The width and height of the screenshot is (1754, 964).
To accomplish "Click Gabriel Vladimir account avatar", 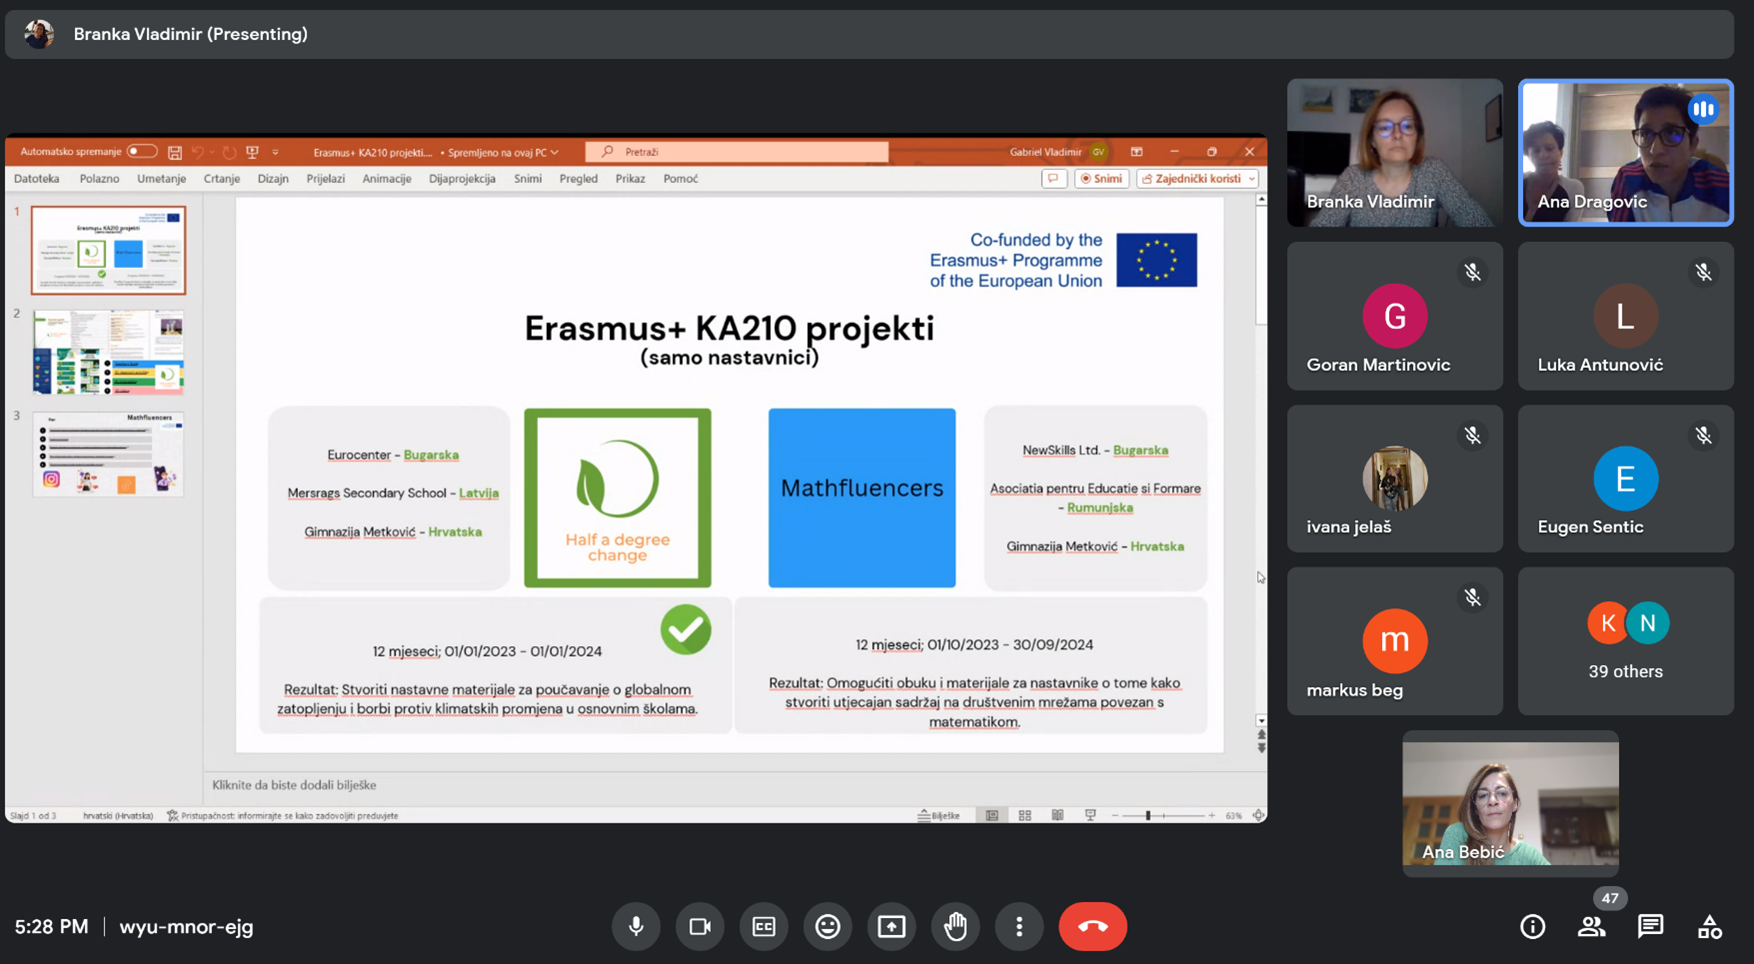I will 1098,152.
